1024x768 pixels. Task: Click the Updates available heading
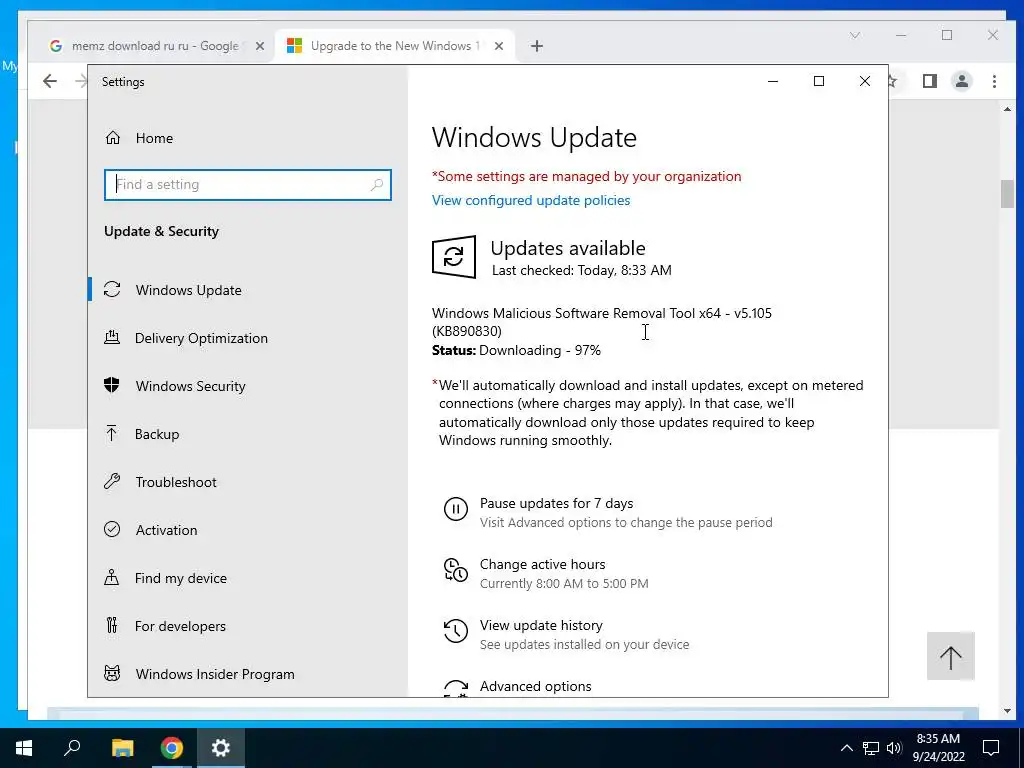(568, 248)
